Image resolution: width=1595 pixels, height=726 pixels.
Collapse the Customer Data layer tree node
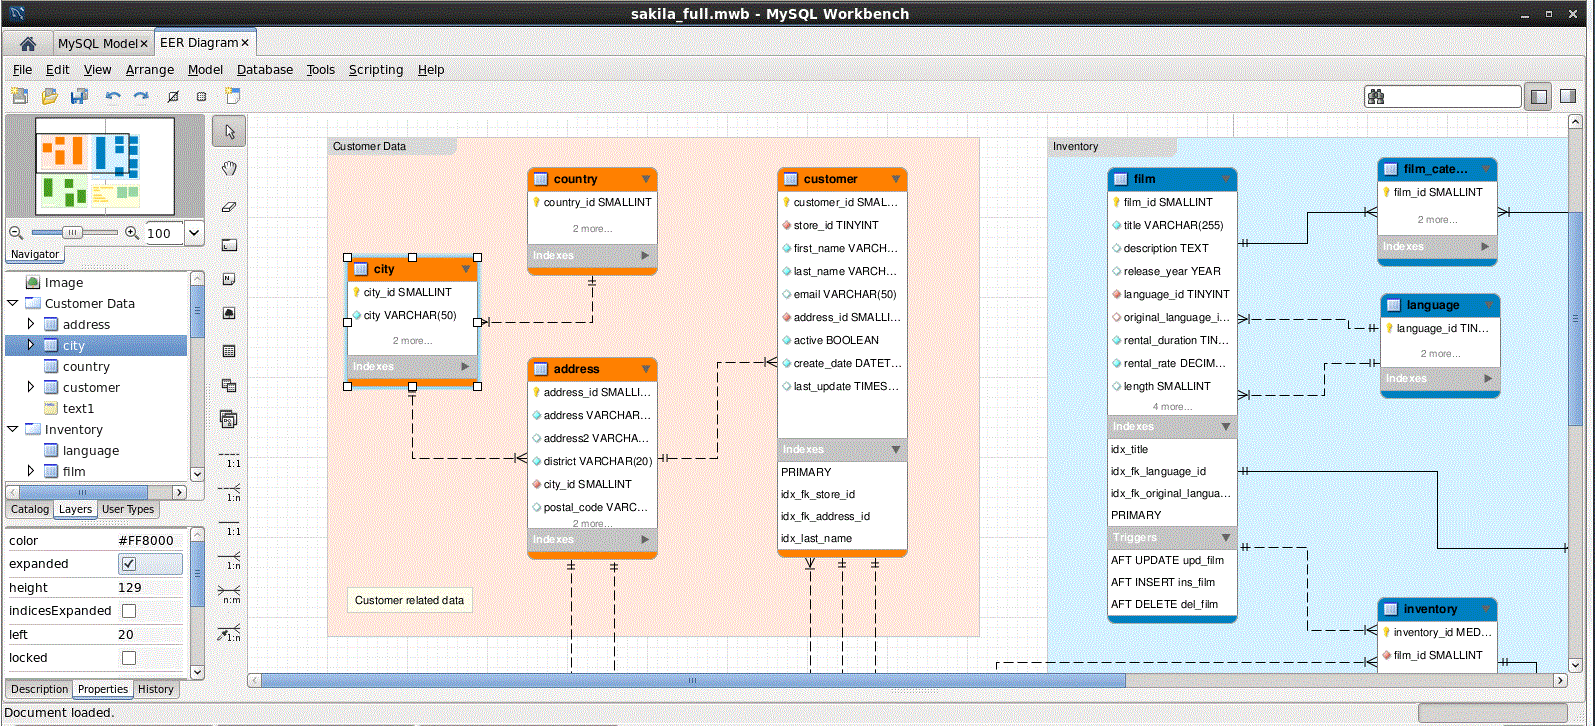pos(13,303)
